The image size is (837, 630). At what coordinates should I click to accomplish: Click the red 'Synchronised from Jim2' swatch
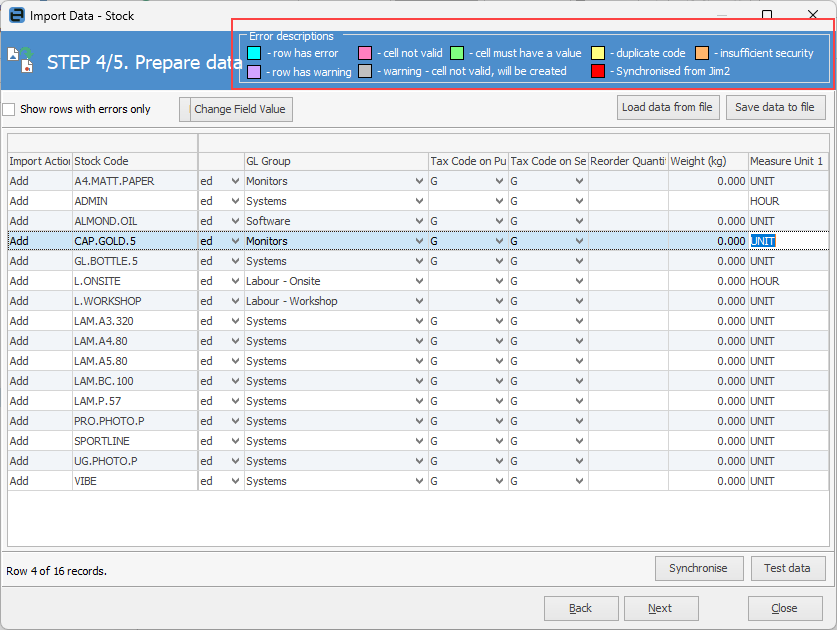pos(597,72)
